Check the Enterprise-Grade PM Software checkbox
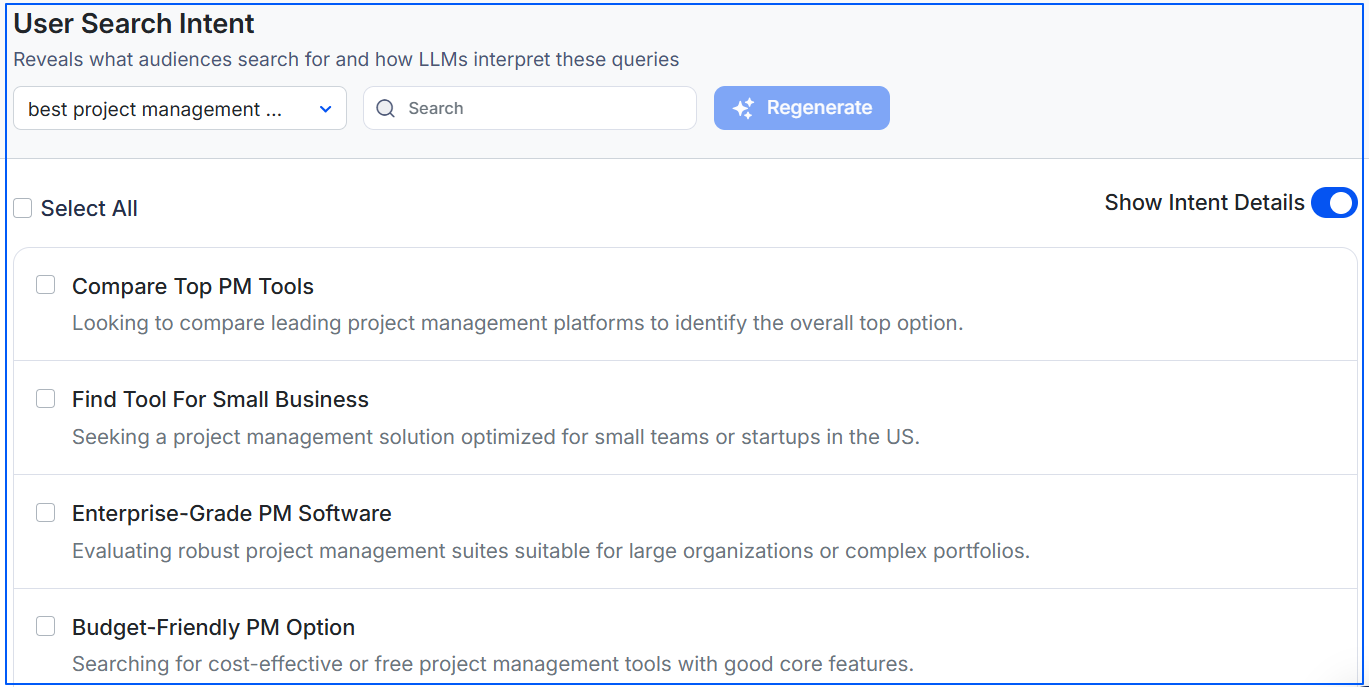 click(45, 512)
